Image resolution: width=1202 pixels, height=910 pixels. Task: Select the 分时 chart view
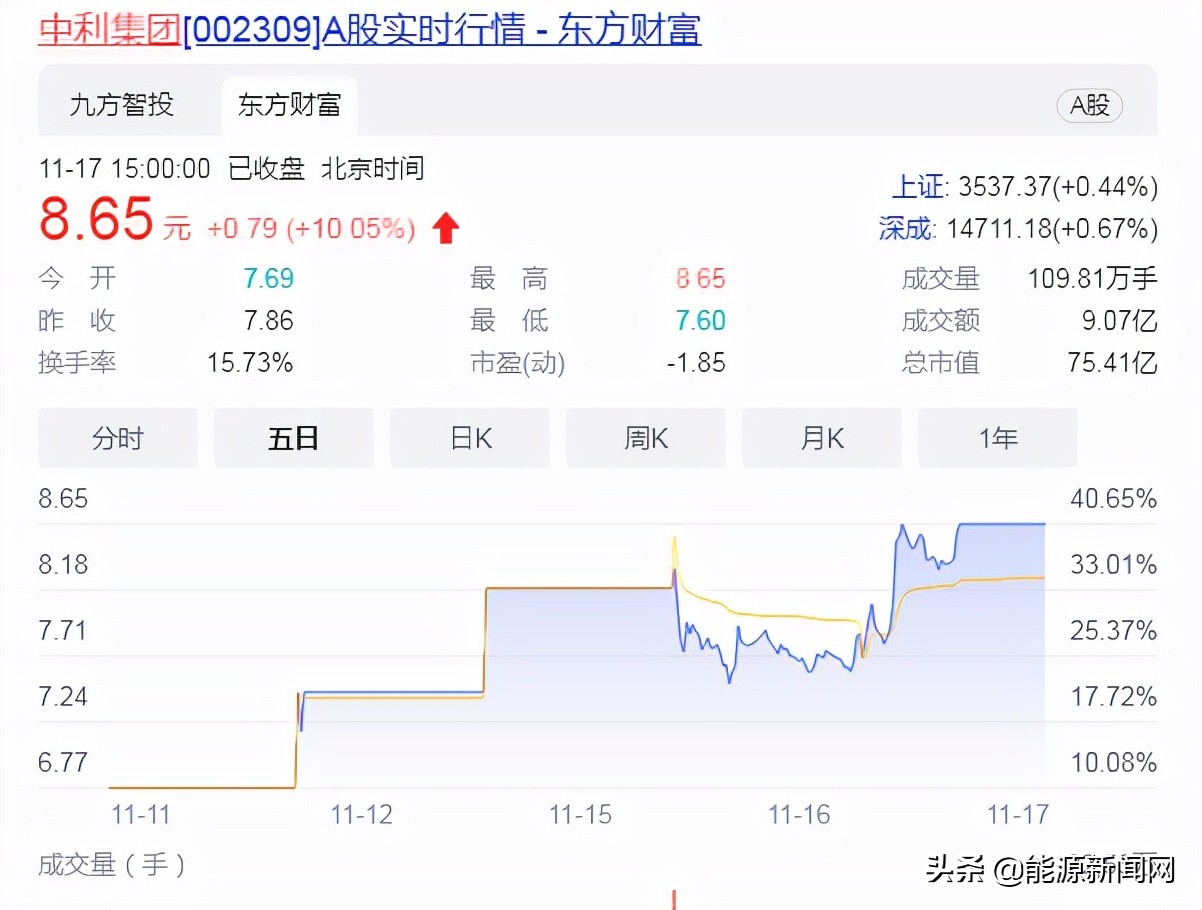[117, 437]
